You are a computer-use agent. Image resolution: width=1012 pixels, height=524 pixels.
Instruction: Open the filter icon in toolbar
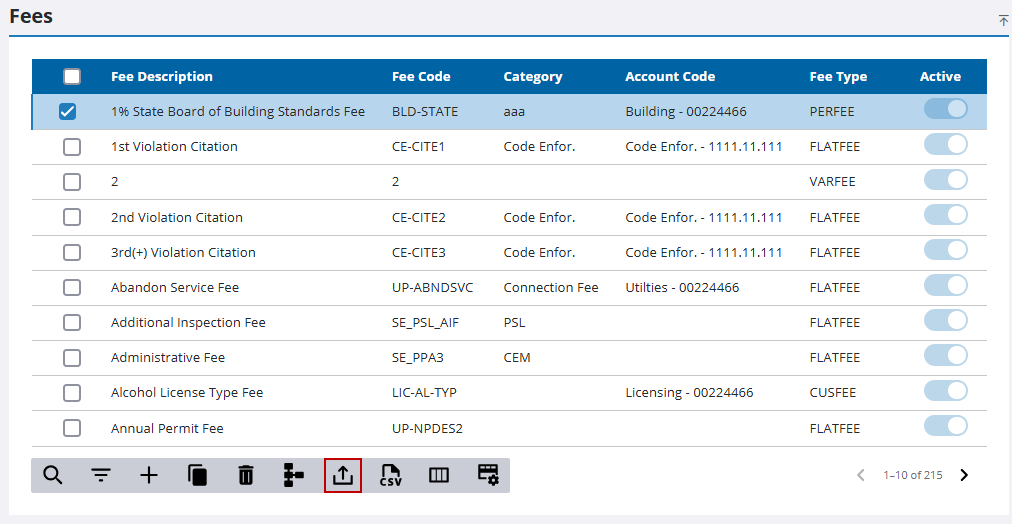pos(101,475)
